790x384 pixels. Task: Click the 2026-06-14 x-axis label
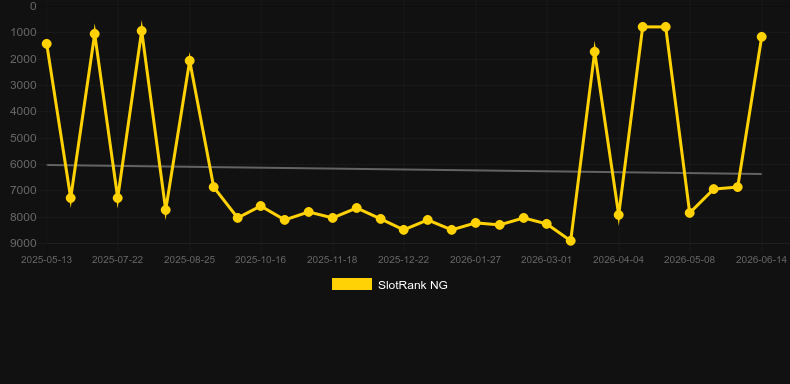coord(761,260)
